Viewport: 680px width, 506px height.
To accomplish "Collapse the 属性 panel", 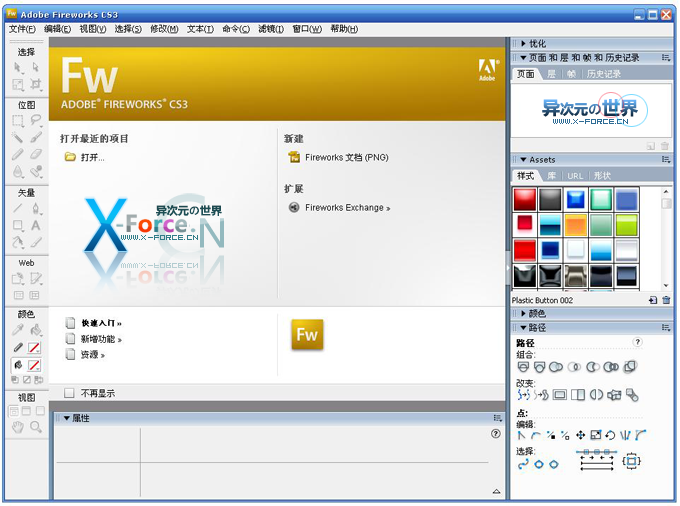I will [67, 418].
